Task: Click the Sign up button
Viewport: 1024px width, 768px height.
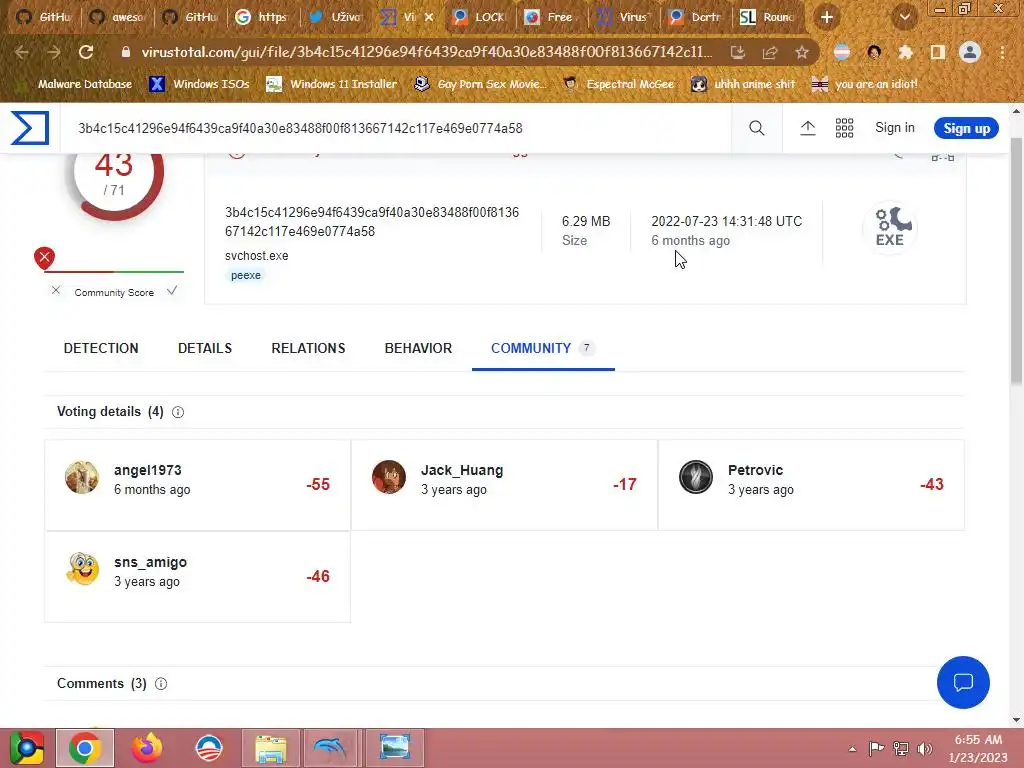Action: pos(967,129)
